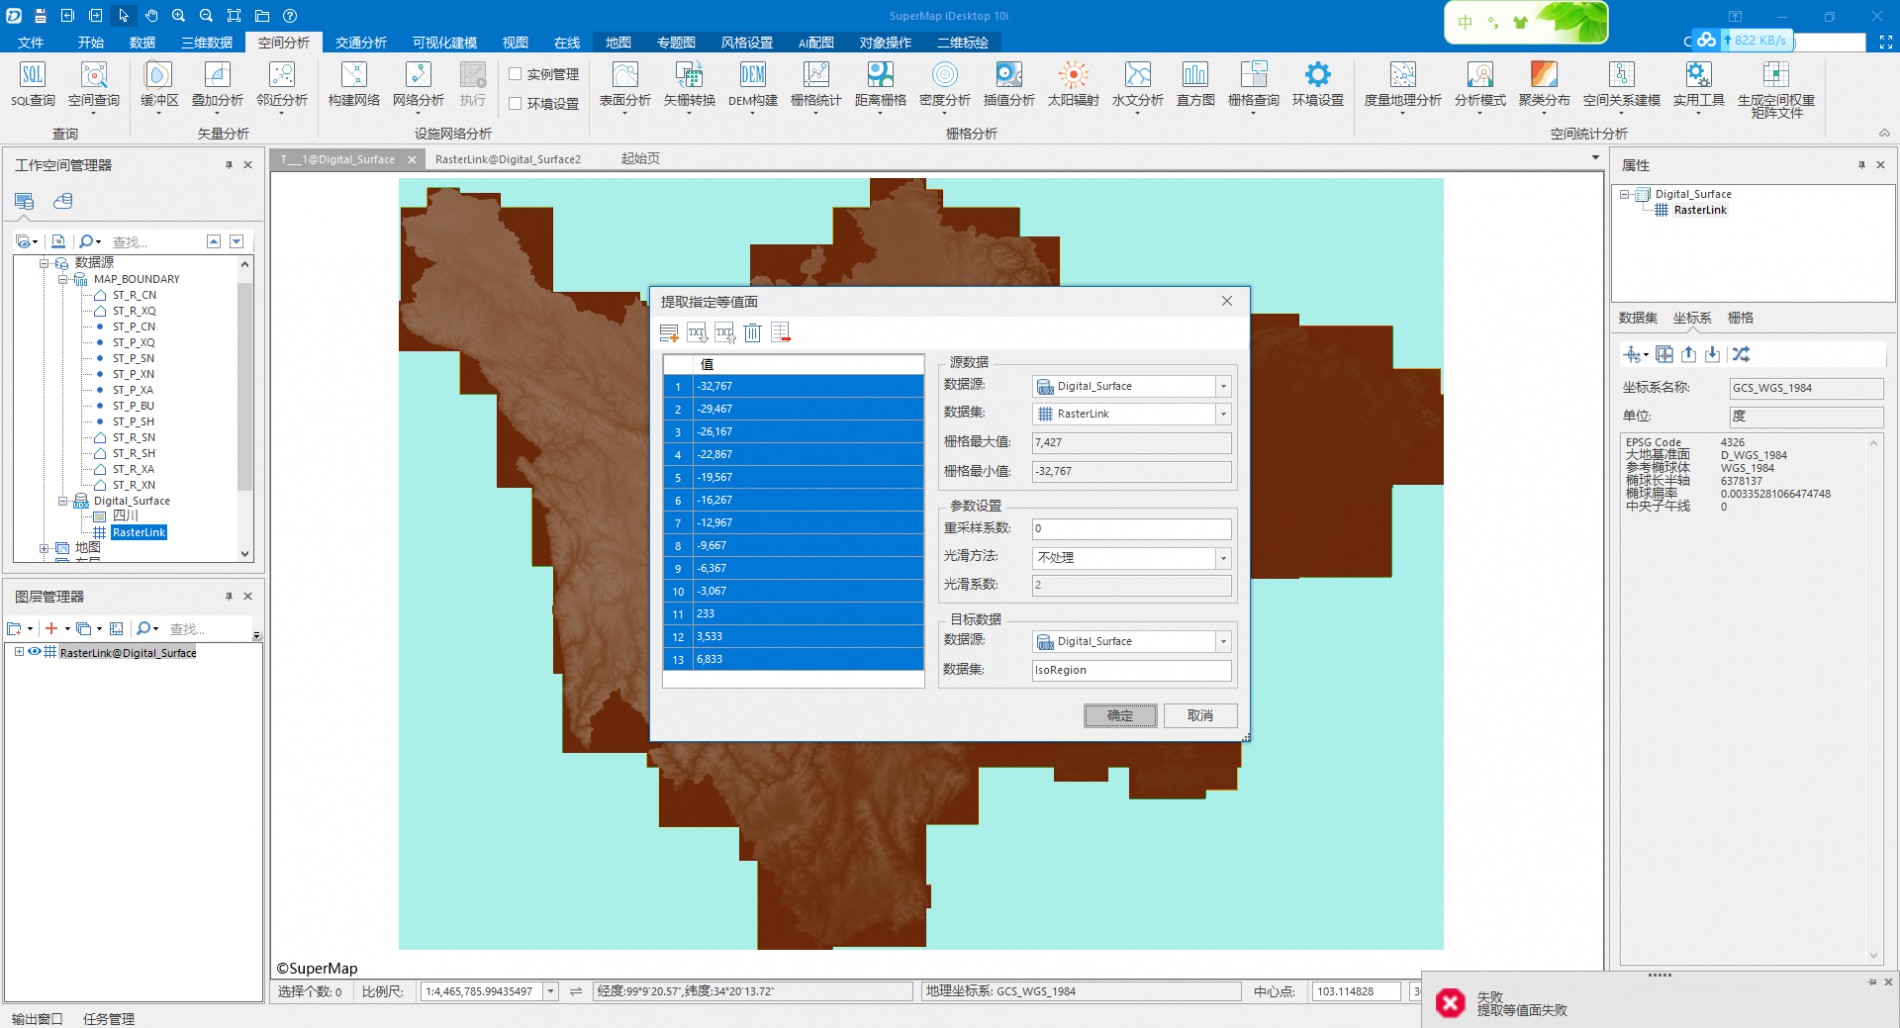Click the 重采样系数 input field

(x=1131, y=528)
